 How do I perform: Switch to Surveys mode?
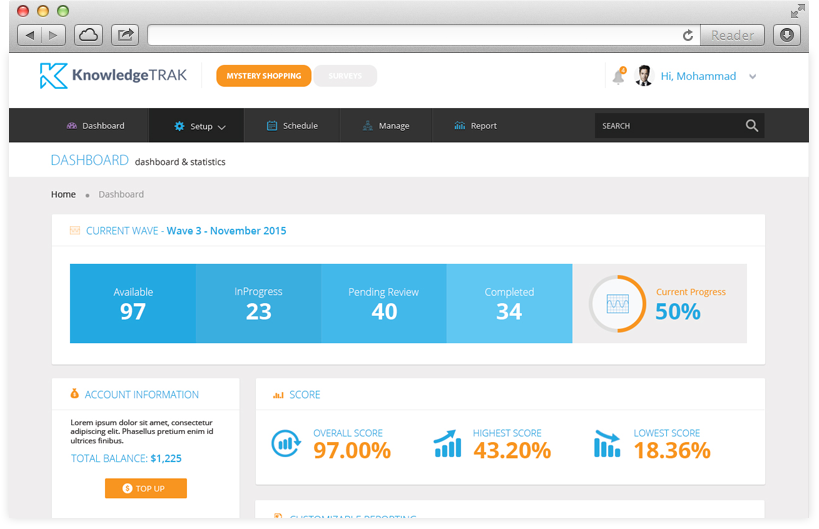[x=345, y=76]
